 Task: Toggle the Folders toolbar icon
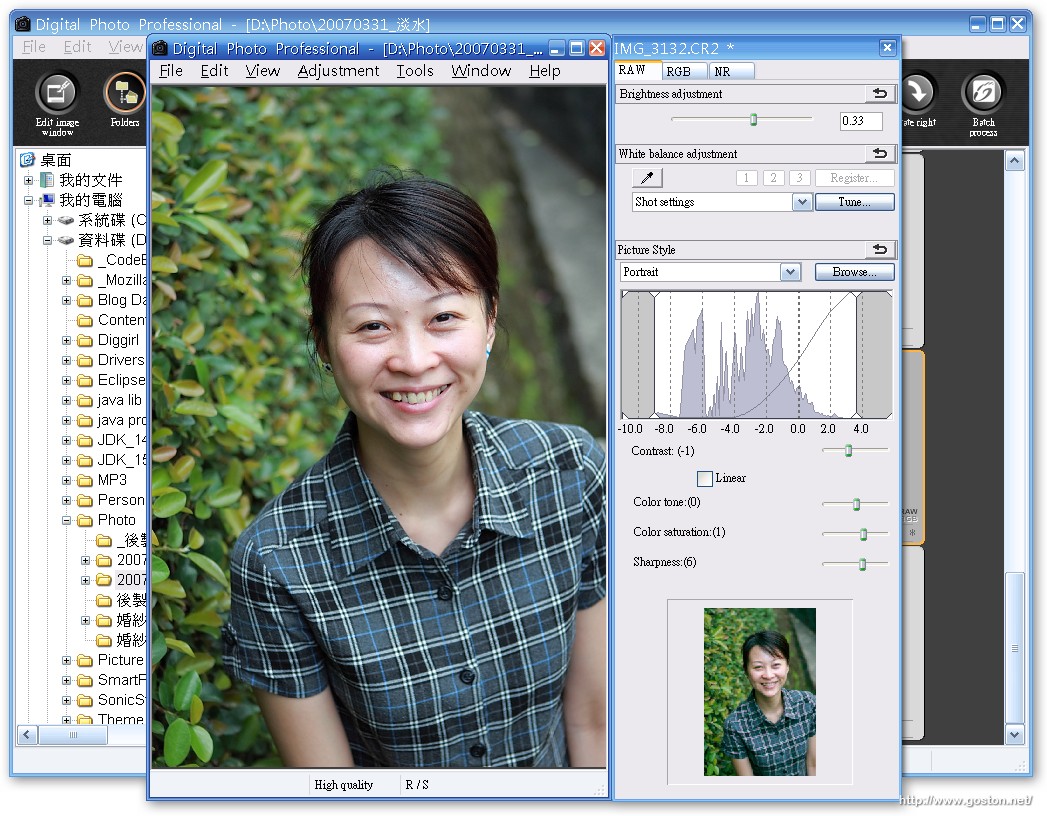point(125,99)
